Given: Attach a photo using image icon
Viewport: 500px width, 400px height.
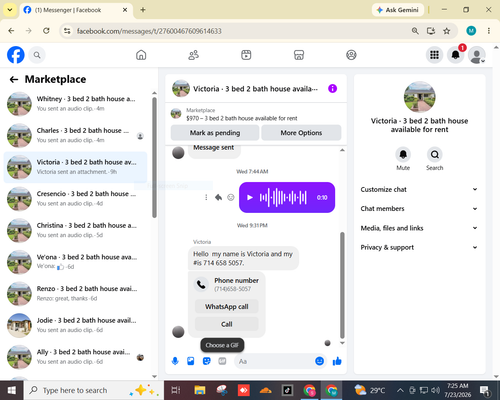Looking at the screenshot, I should [191, 361].
